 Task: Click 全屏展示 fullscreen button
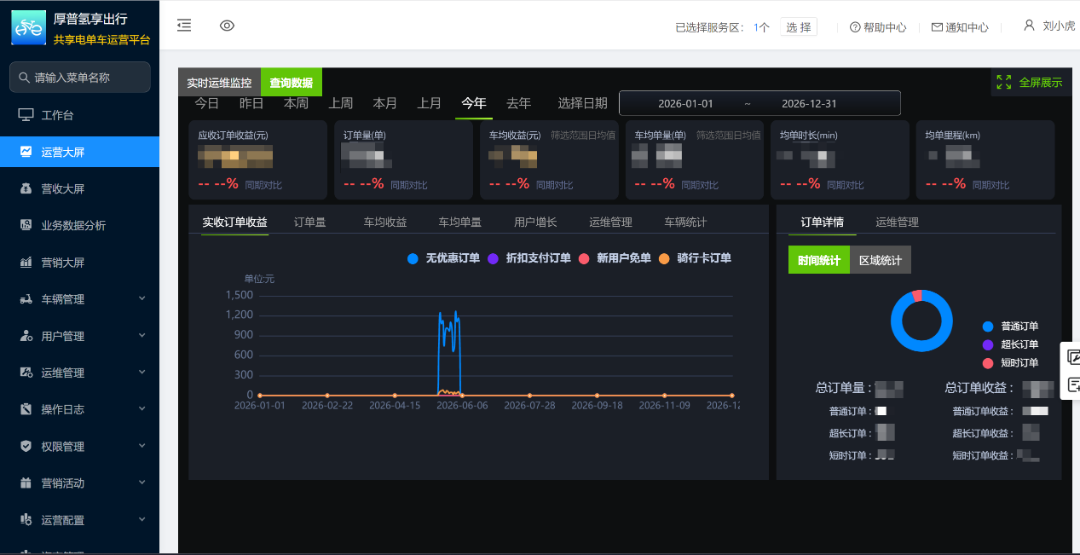[x=1029, y=83]
